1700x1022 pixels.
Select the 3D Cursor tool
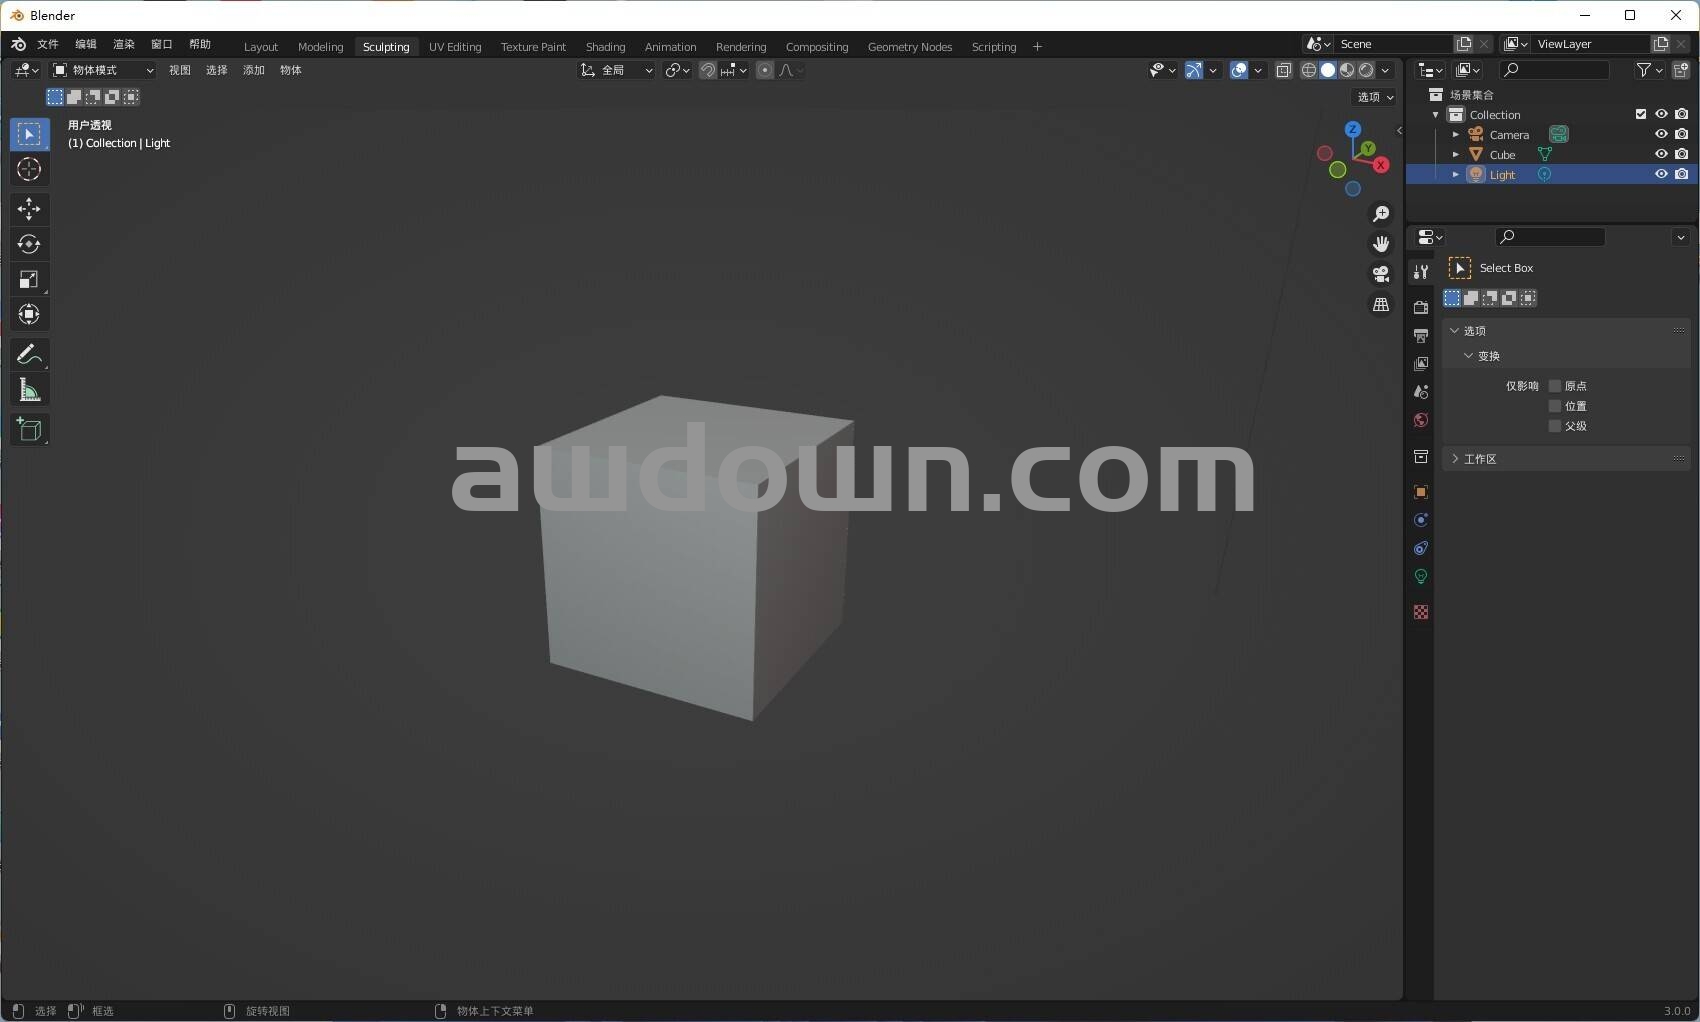coord(29,169)
